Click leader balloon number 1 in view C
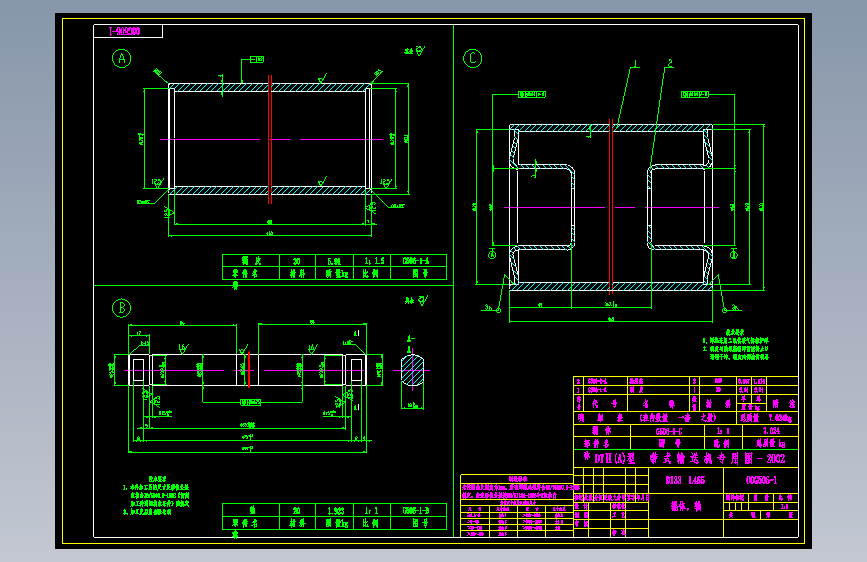This screenshot has height=562, width=867. coord(636,64)
